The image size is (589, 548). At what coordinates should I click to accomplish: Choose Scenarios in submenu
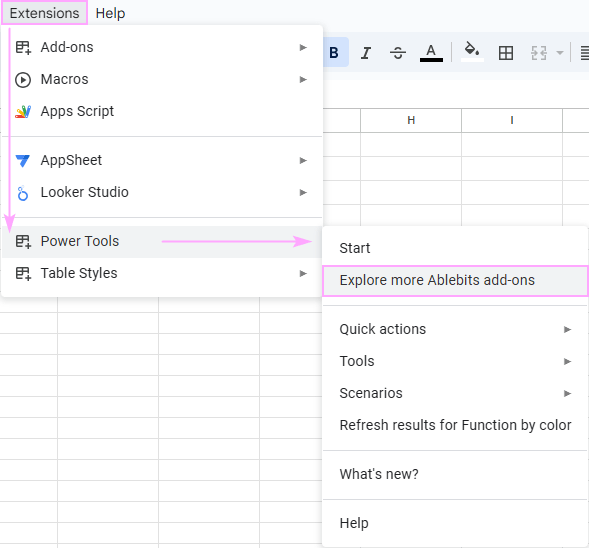click(455, 394)
